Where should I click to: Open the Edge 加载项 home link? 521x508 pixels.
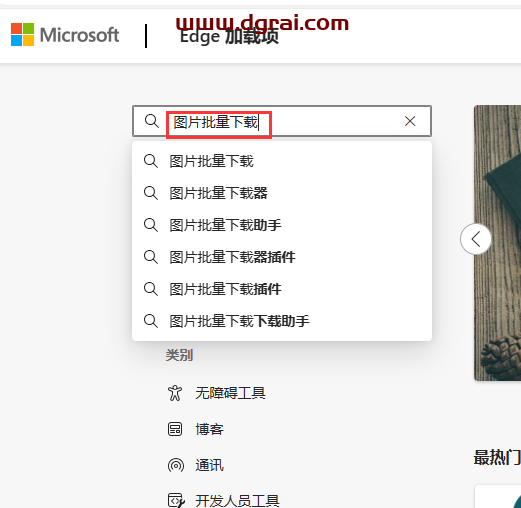tap(229, 36)
